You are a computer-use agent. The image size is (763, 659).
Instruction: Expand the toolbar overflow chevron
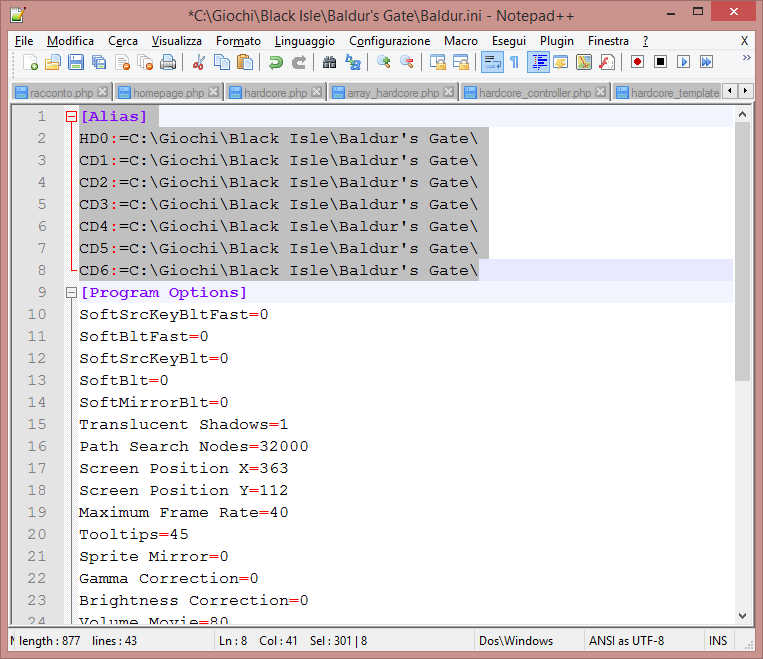tap(746, 58)
